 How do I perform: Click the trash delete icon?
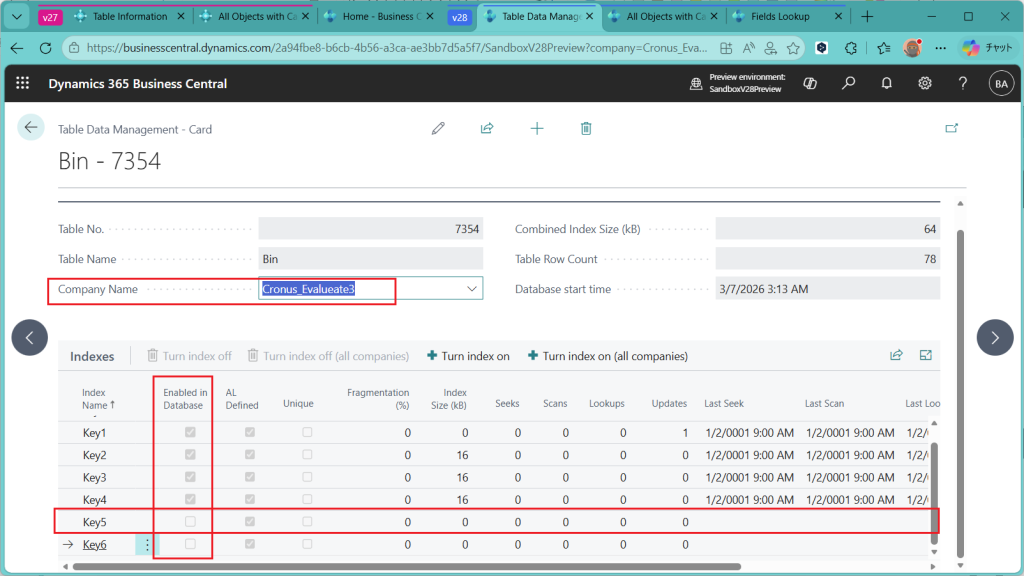[x=586, y=128]
